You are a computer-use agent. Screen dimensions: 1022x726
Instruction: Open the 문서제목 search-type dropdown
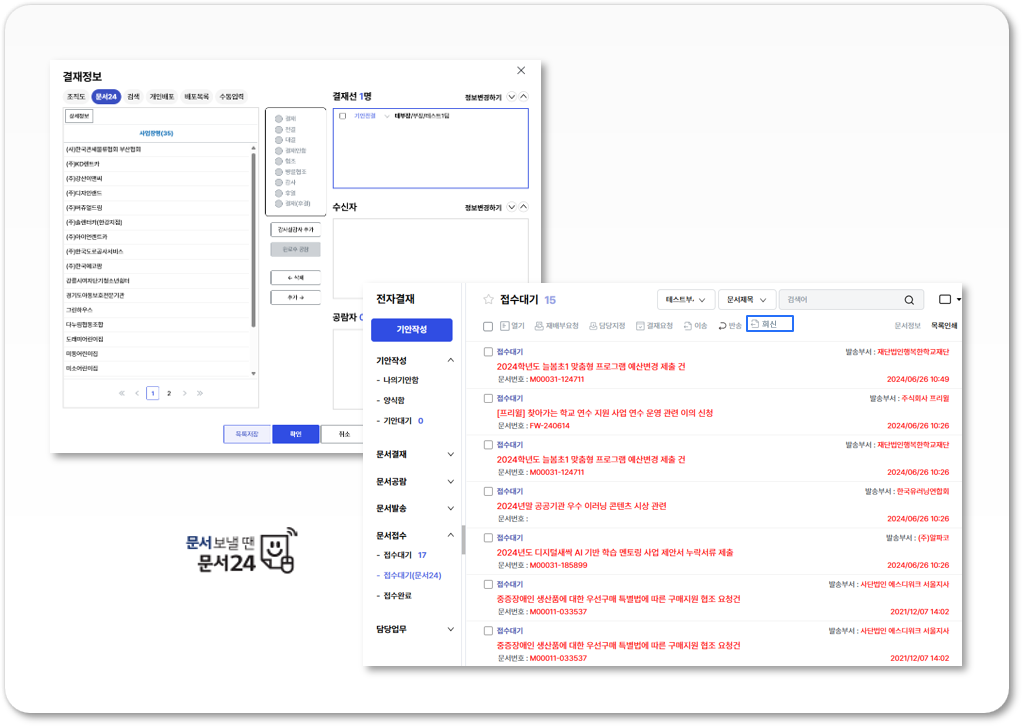746,300
